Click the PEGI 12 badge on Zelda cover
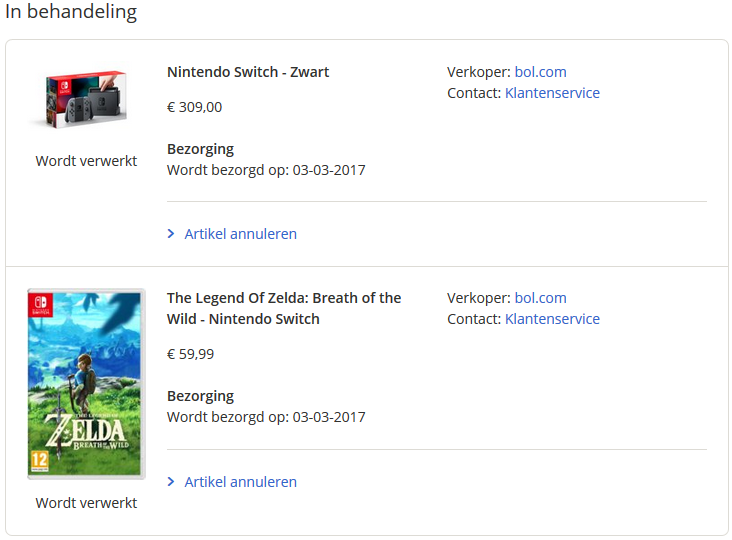This screenshot has height=540, width=732. pyautogui.click(x=39, y=462)
